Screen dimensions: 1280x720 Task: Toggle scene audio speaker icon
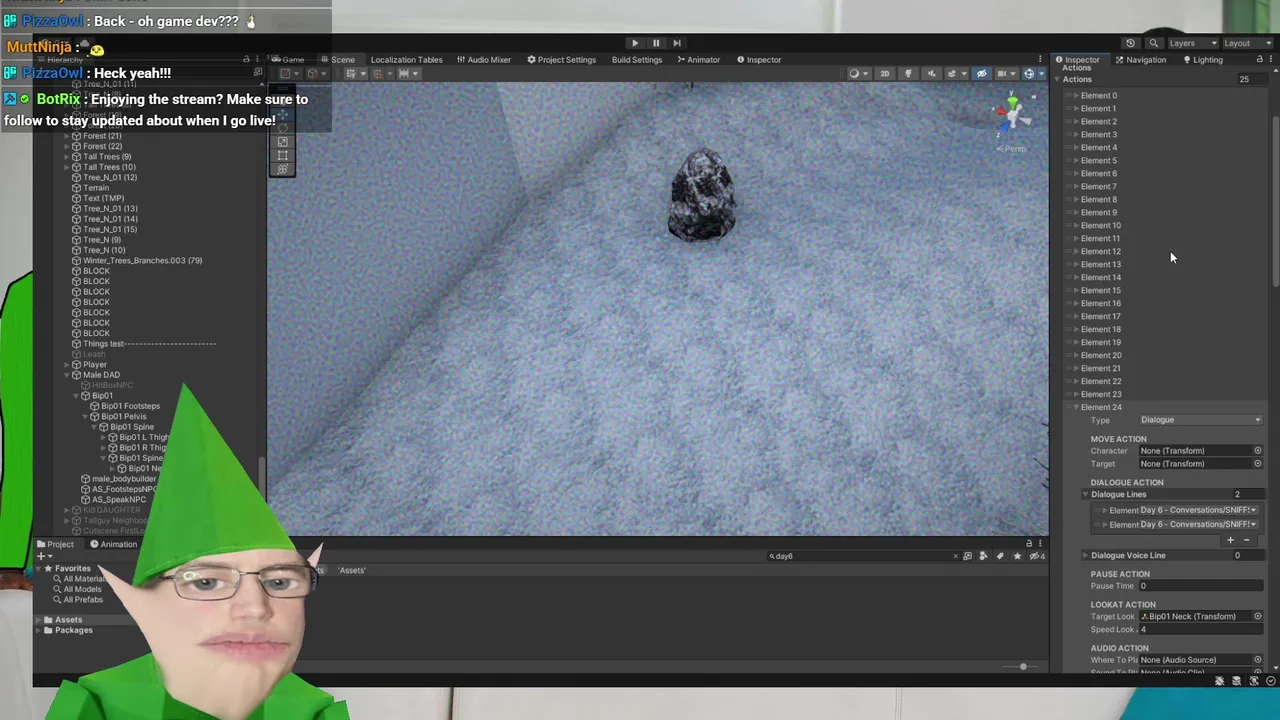coord(931,74)
